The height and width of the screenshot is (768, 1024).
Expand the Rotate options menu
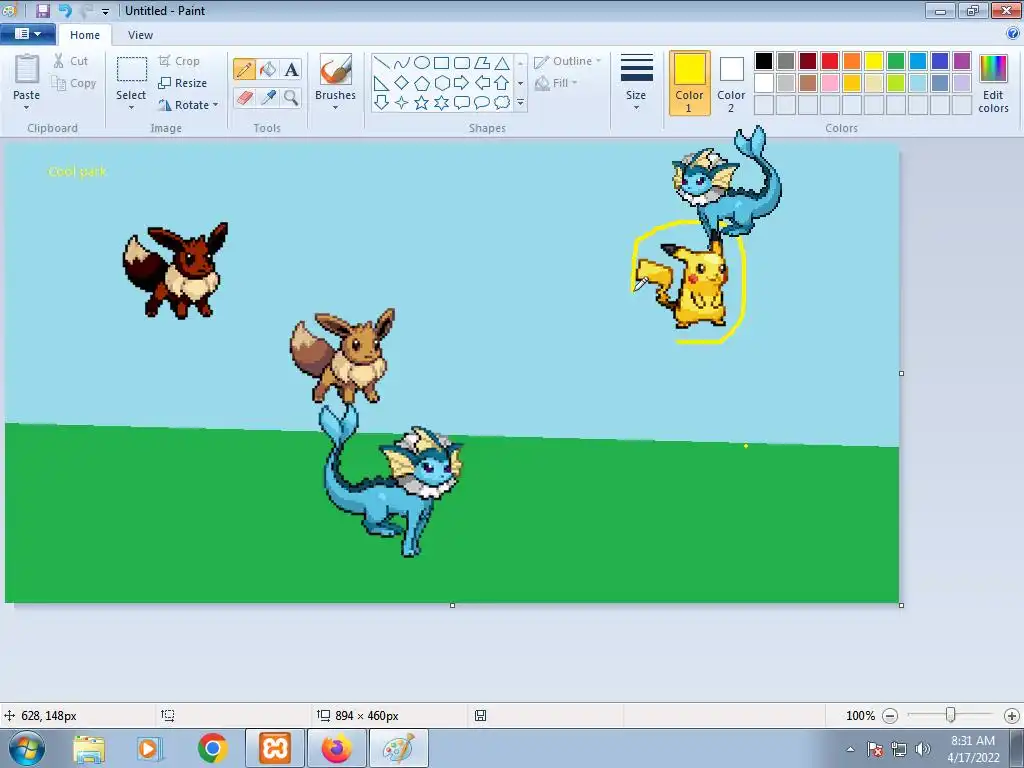(215, 104)
